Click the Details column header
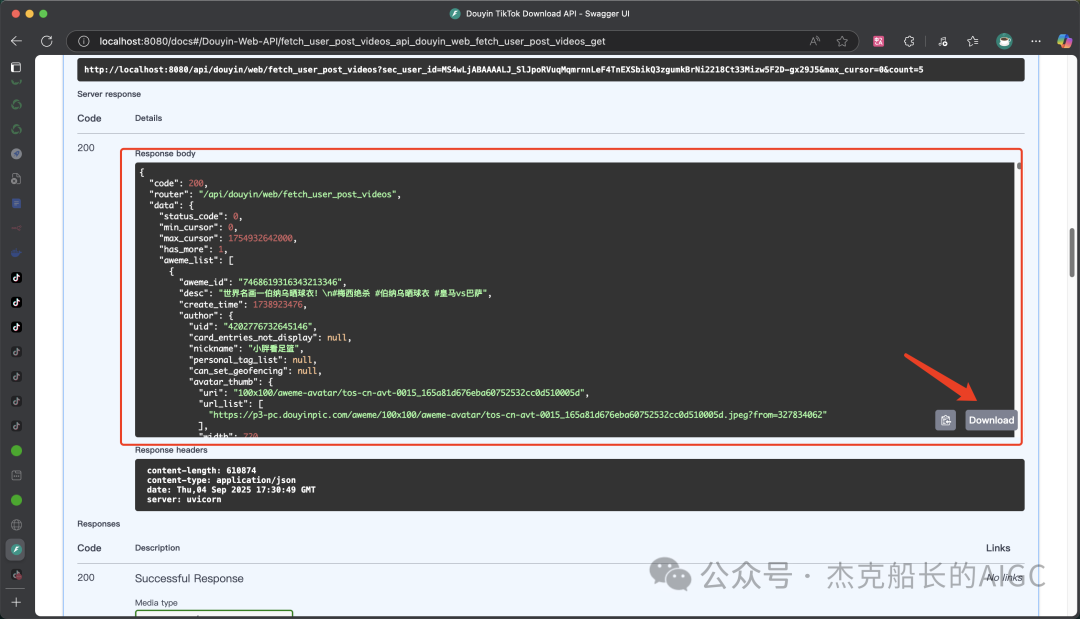The height and width of the screenshot is (619, 1080). click(x=148, y=118)
